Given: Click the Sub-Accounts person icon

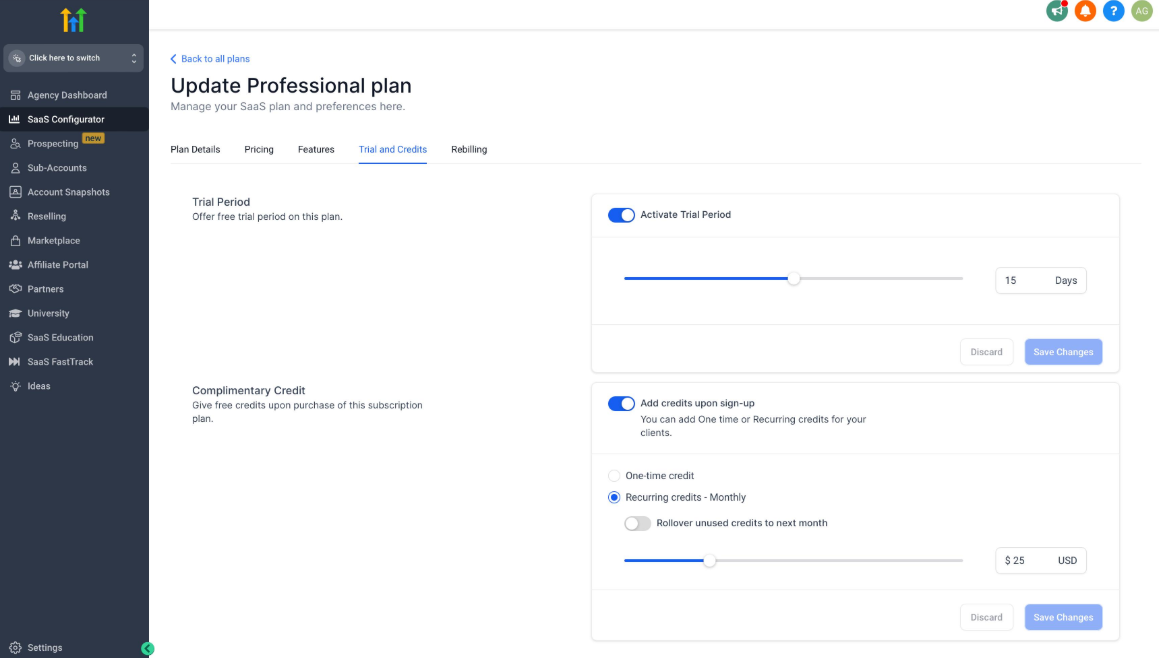Looking at the screenshot, I should pos(15,168).
